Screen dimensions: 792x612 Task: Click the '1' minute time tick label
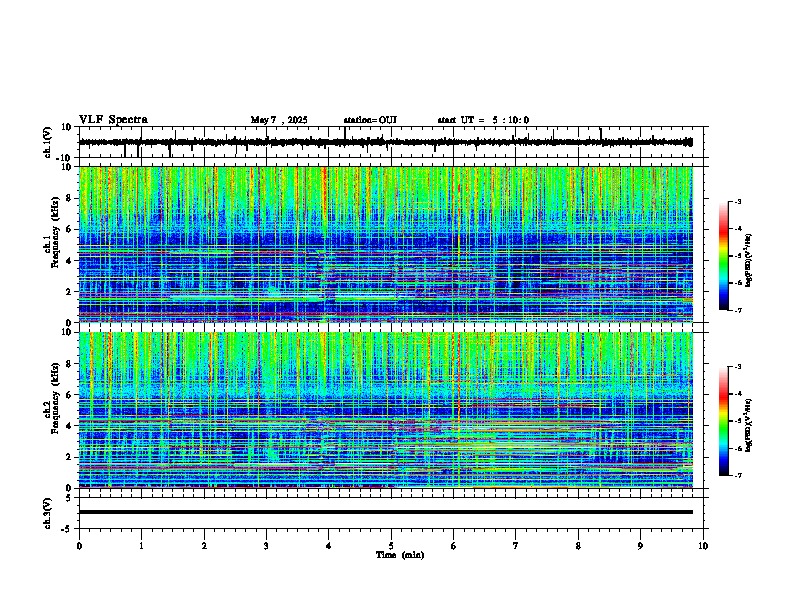click(x=141, y=546)
